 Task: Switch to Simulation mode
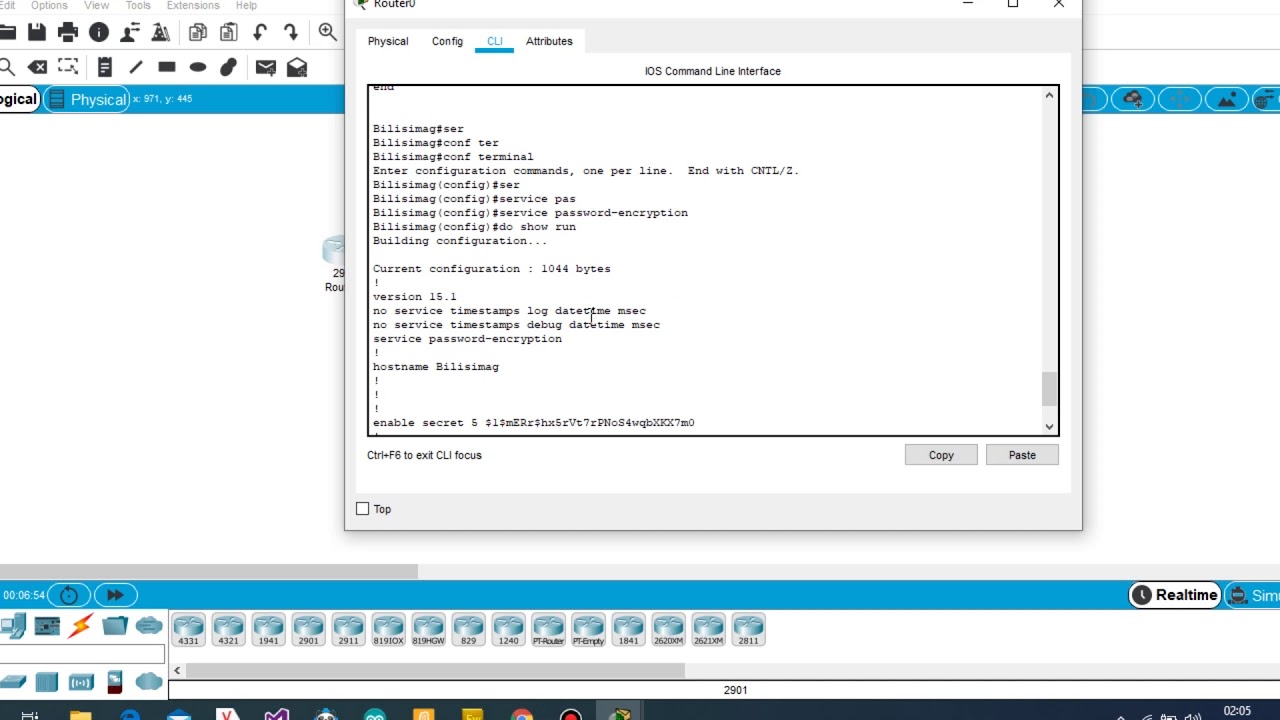1253,595
